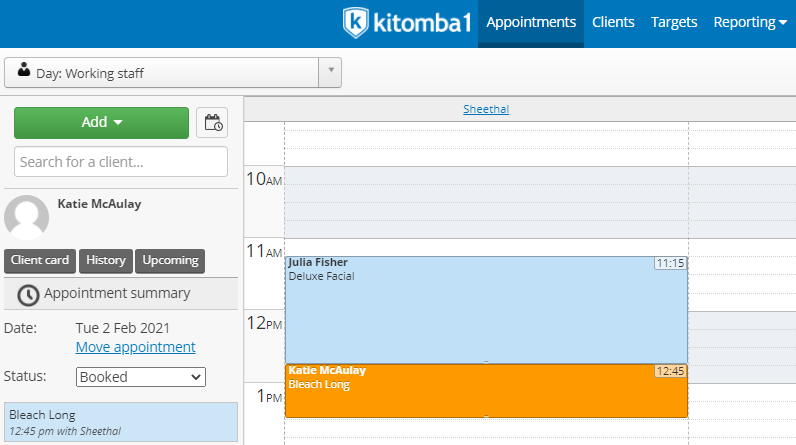
Task: Click the Move appointment link
Action: (x=136, y=347)
